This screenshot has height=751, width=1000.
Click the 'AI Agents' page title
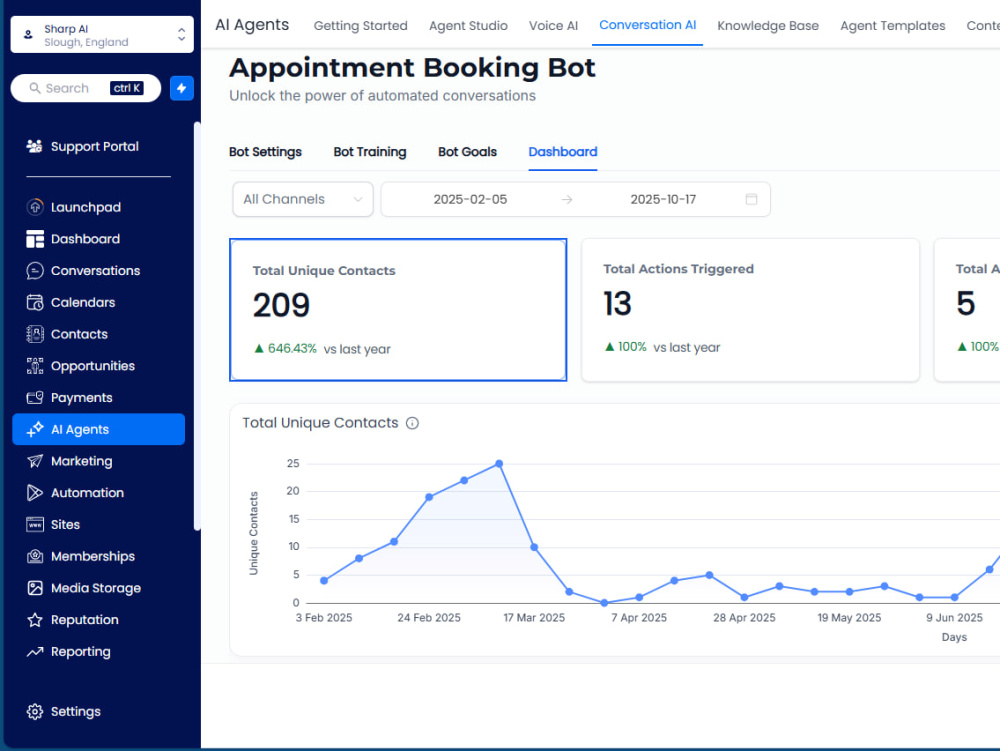pos(252,25)
